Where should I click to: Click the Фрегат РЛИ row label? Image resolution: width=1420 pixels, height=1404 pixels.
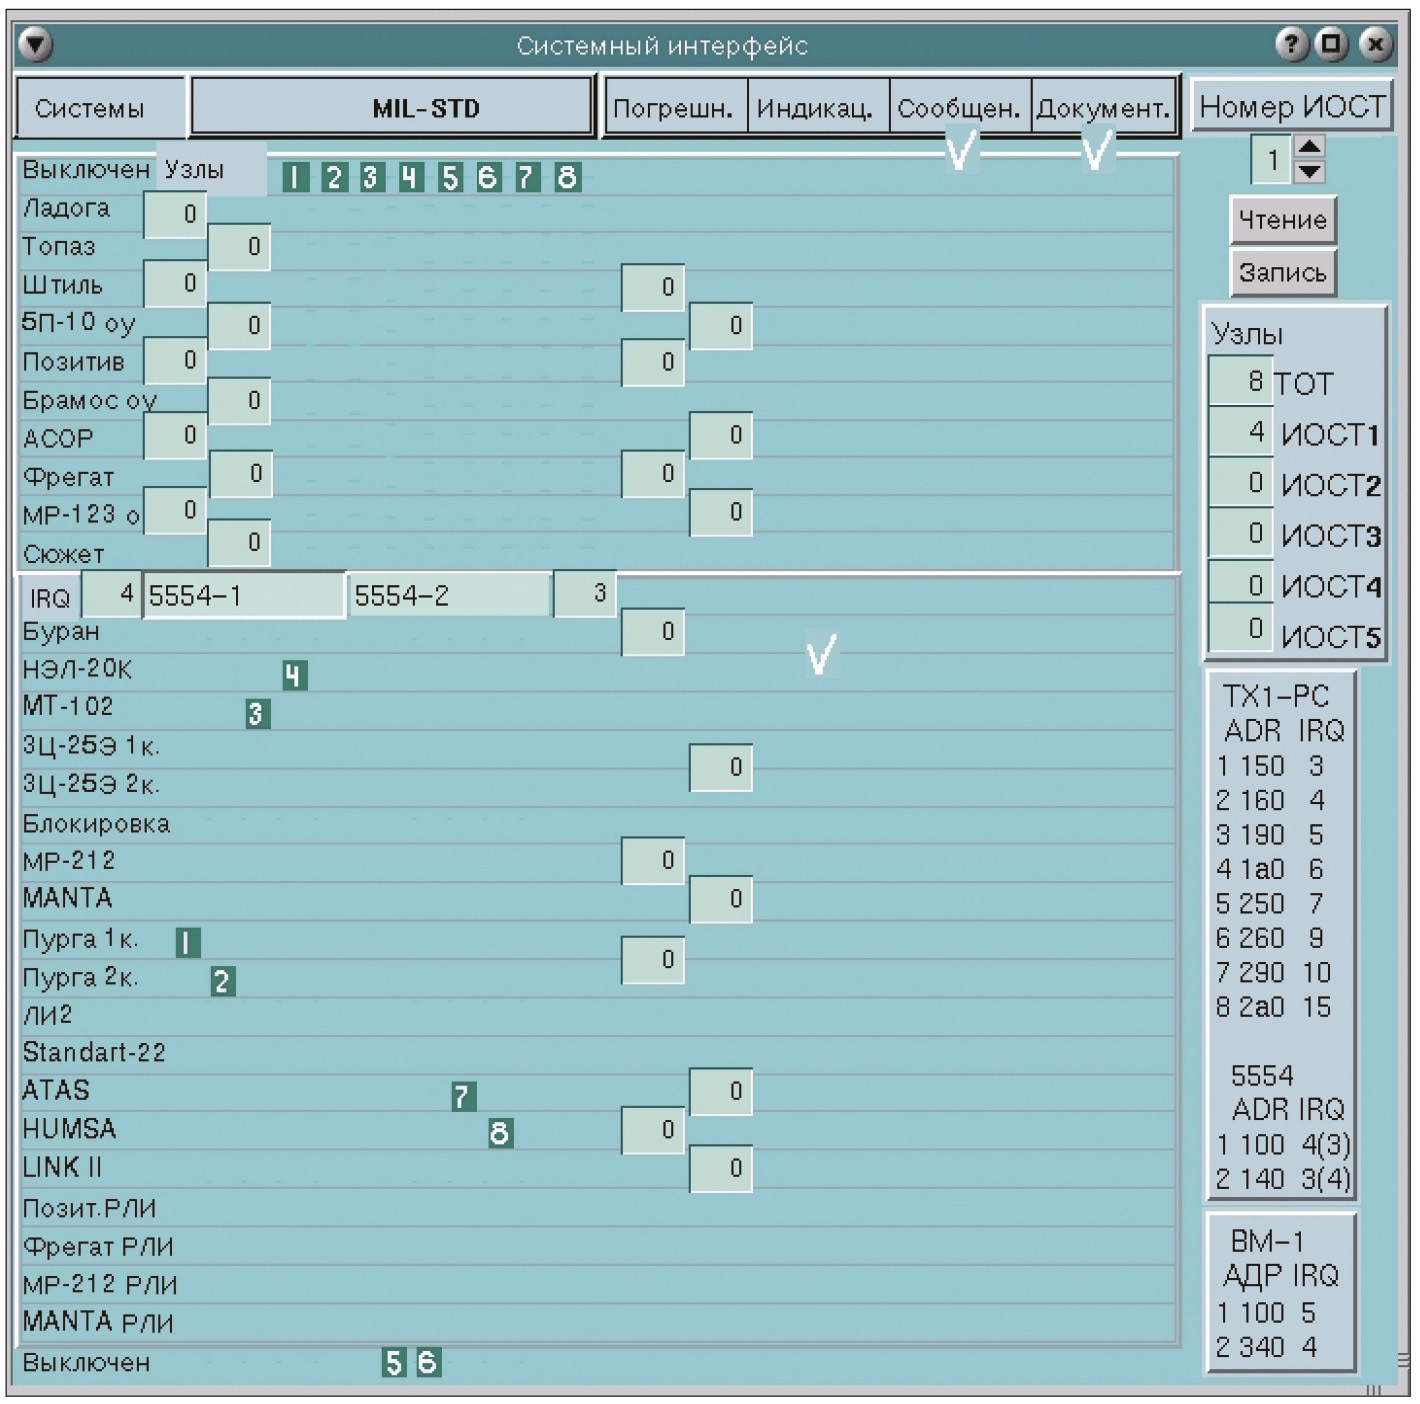(98, 1247)
